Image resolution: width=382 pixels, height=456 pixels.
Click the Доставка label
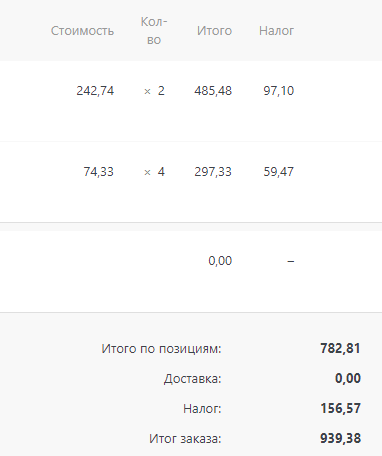192,379
